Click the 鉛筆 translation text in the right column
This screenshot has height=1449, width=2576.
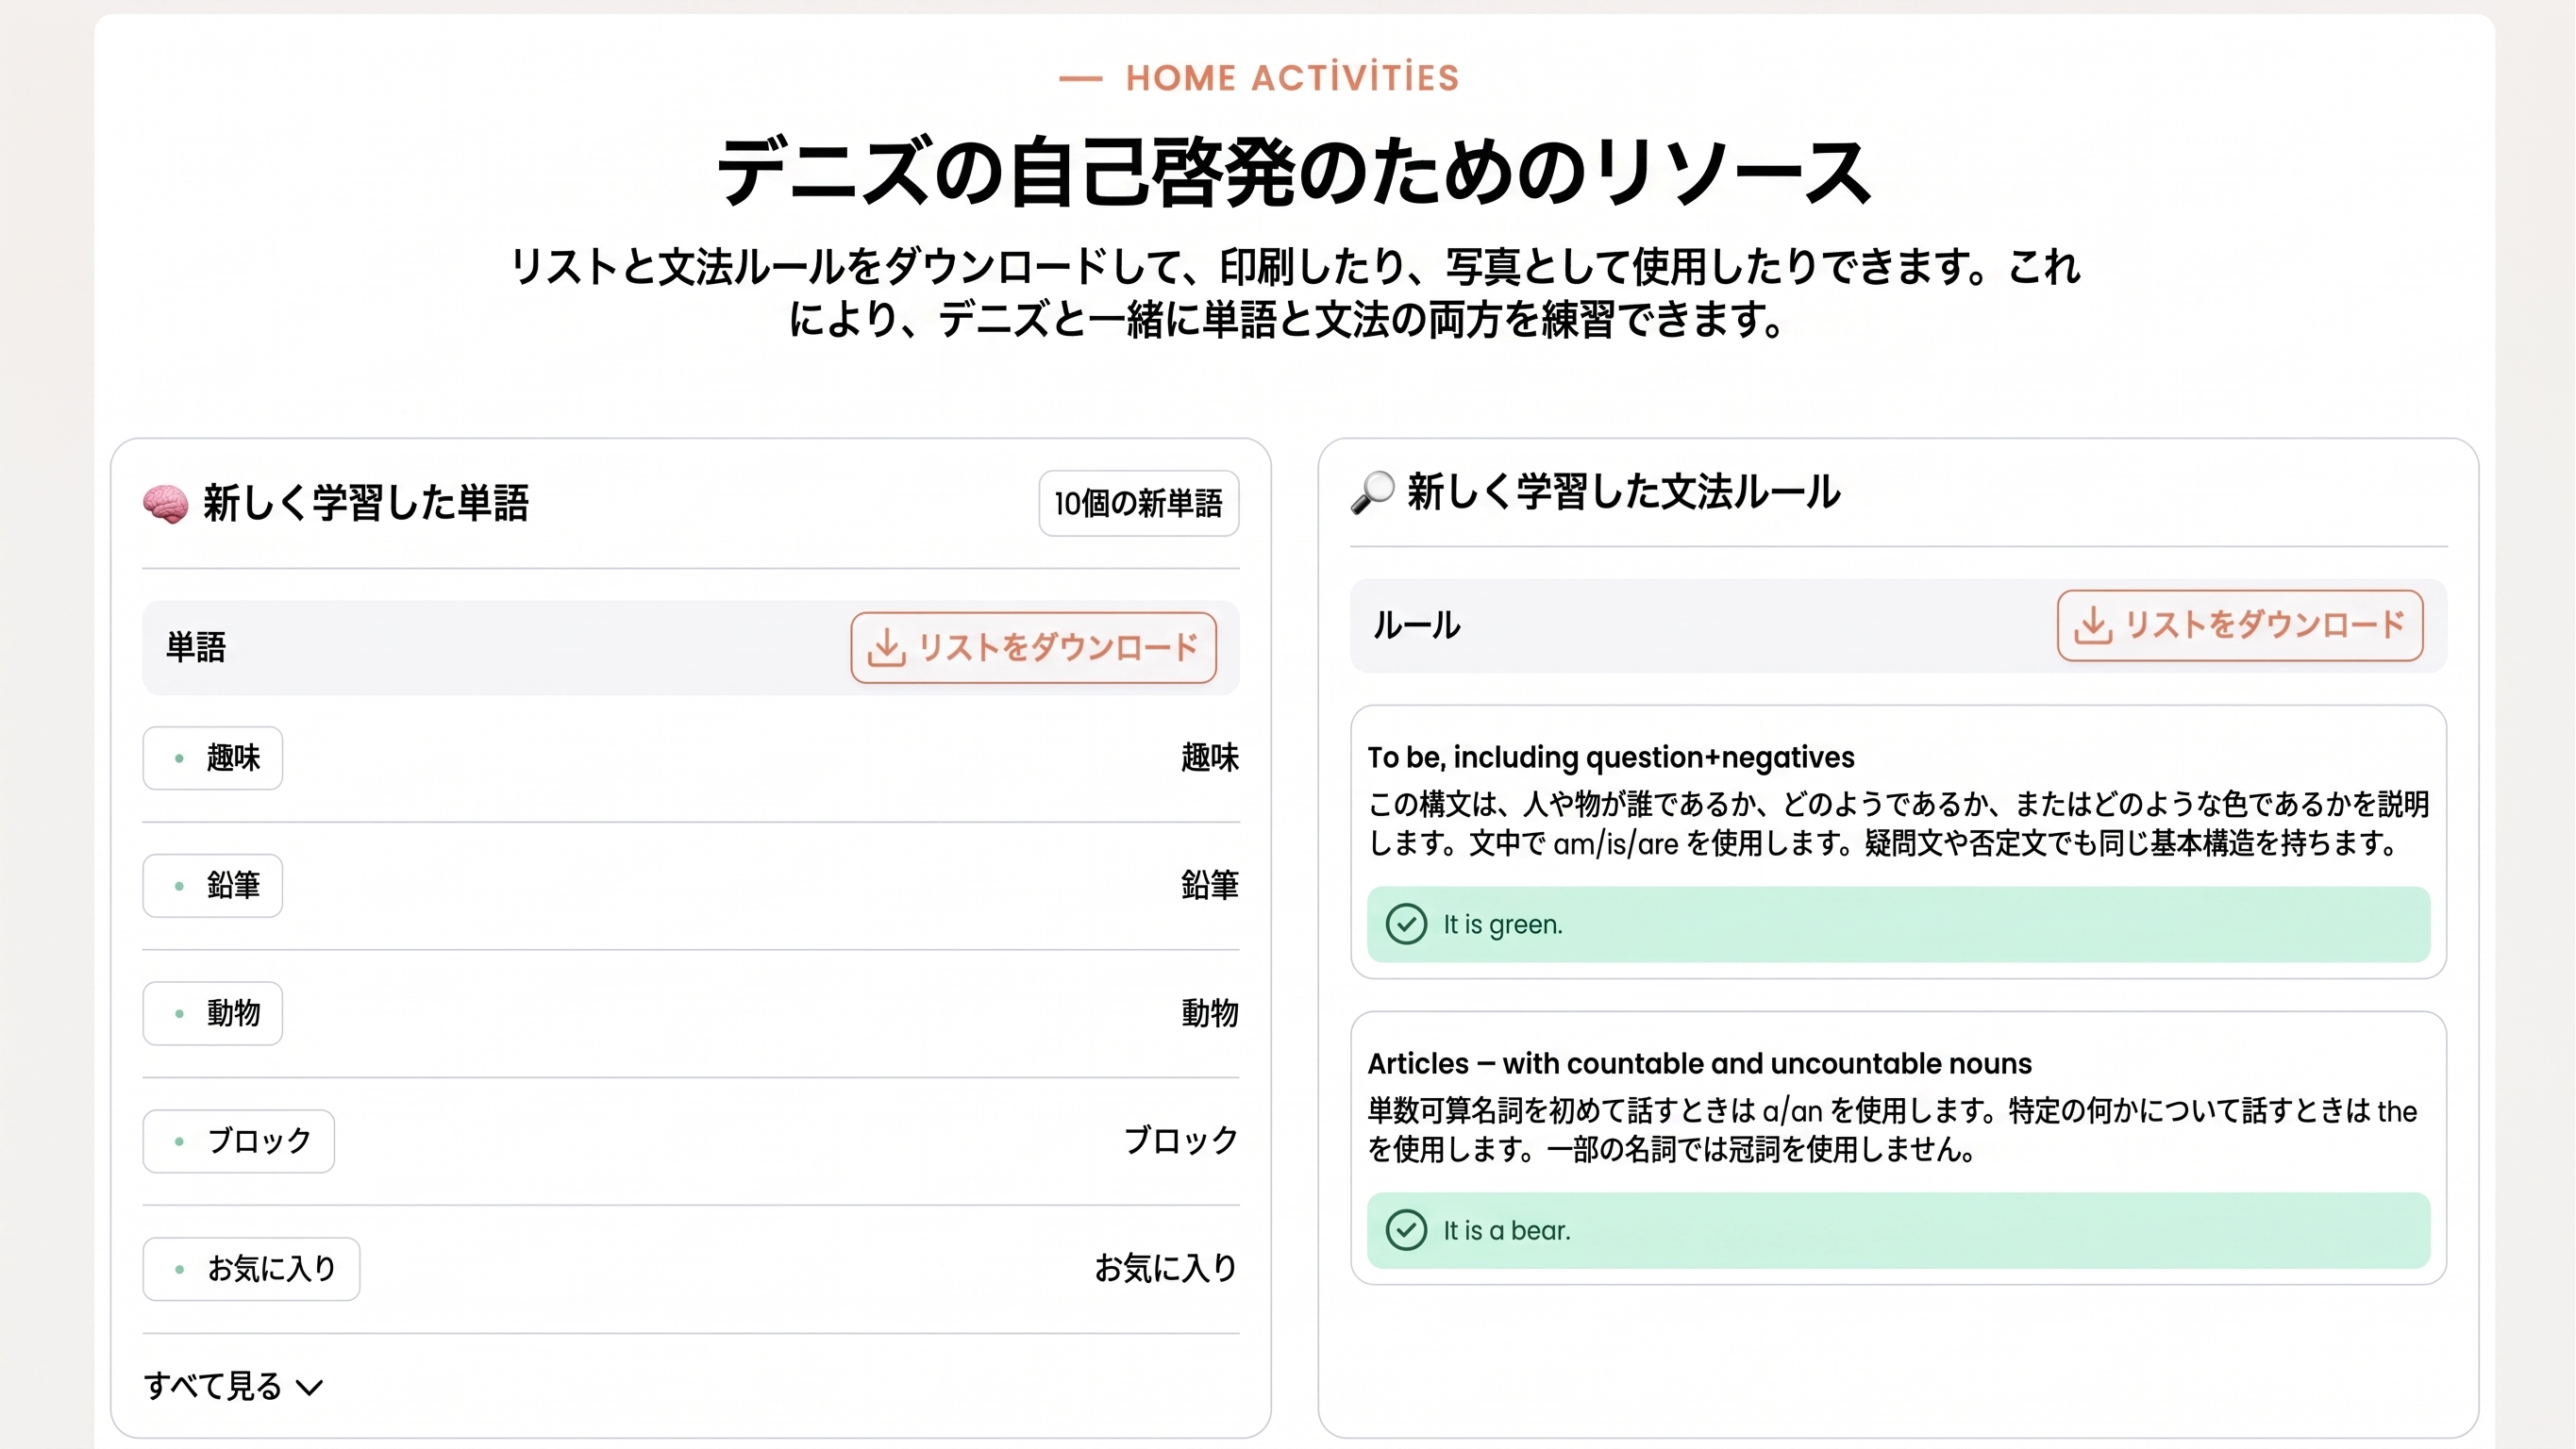(1209, 885)
